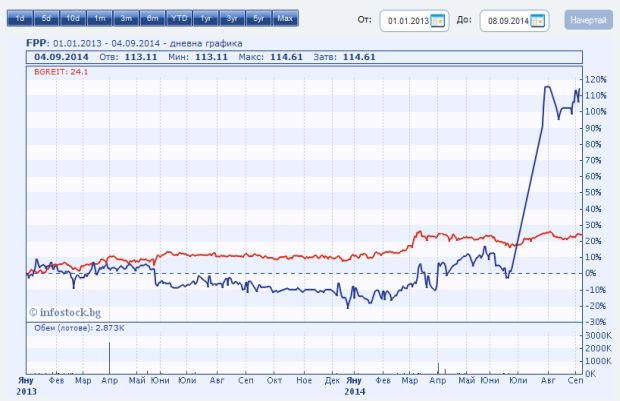
Task: Click the Макс: 114.61 maximum value
Action: click(x=270, y=57)
